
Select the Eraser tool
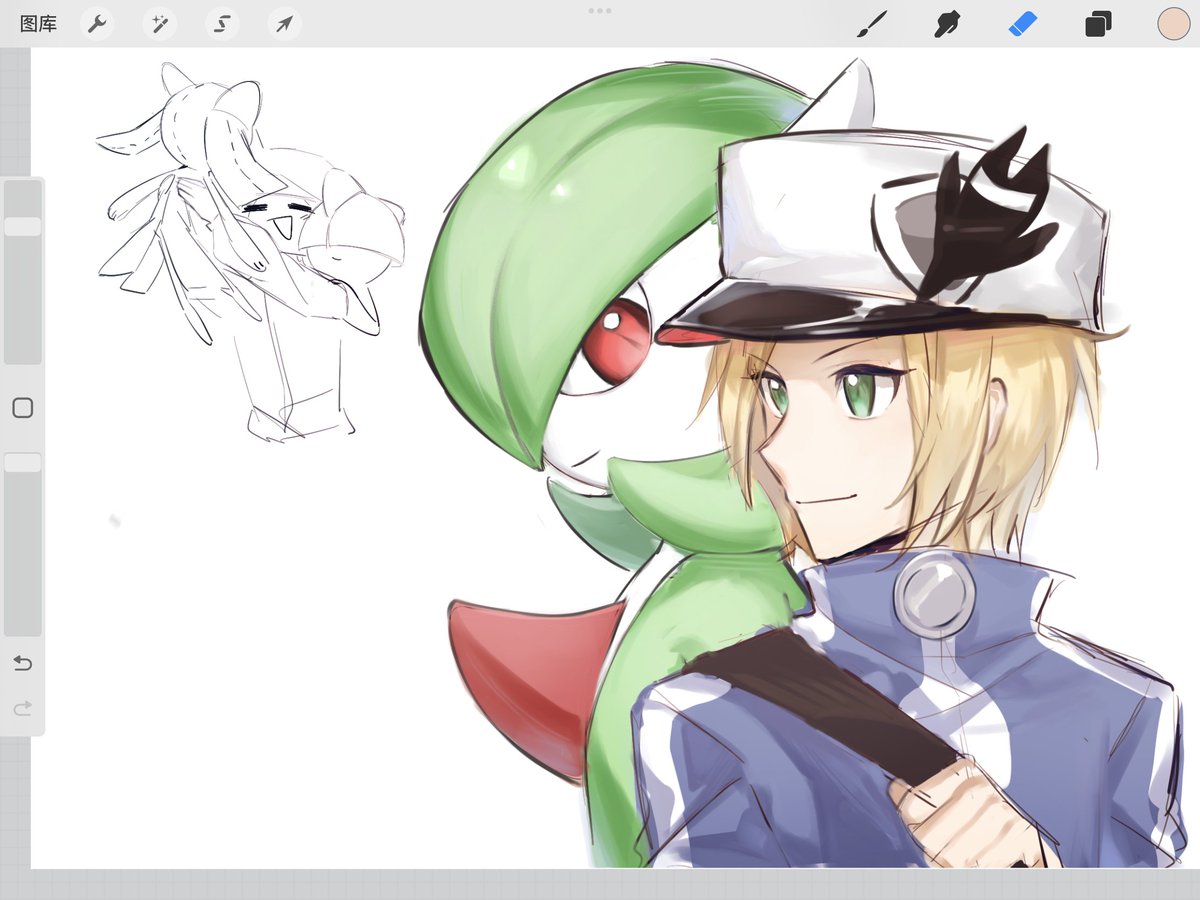coord(1023,24)
